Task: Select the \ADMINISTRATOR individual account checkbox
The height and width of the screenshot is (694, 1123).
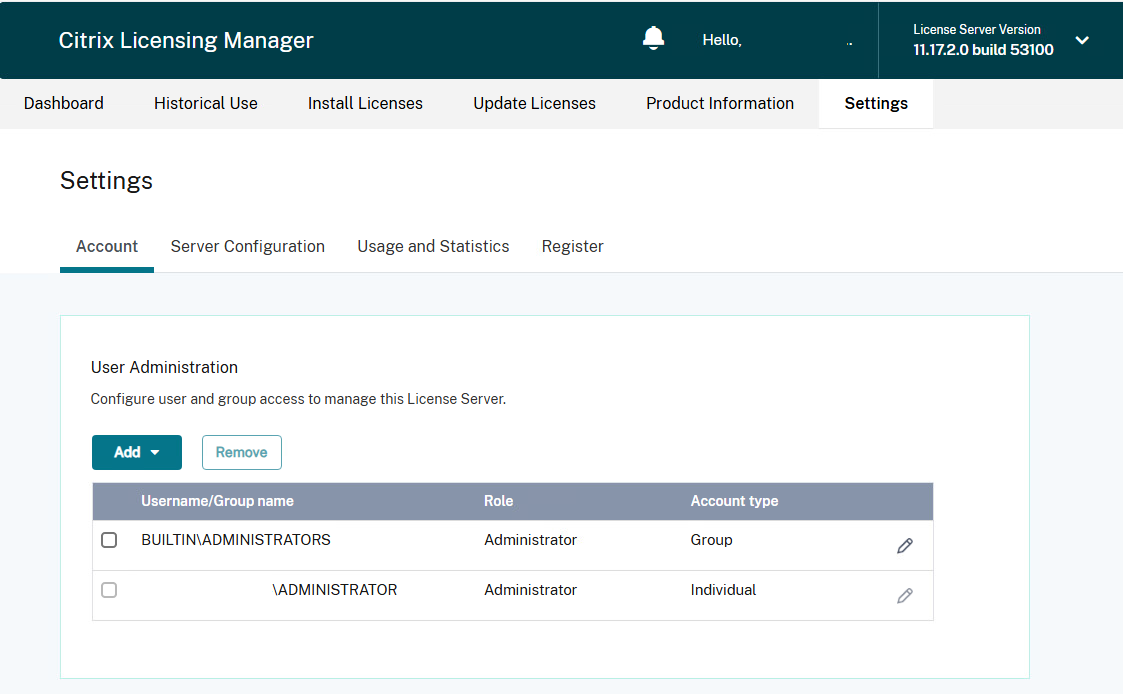Action: (109, 590)
